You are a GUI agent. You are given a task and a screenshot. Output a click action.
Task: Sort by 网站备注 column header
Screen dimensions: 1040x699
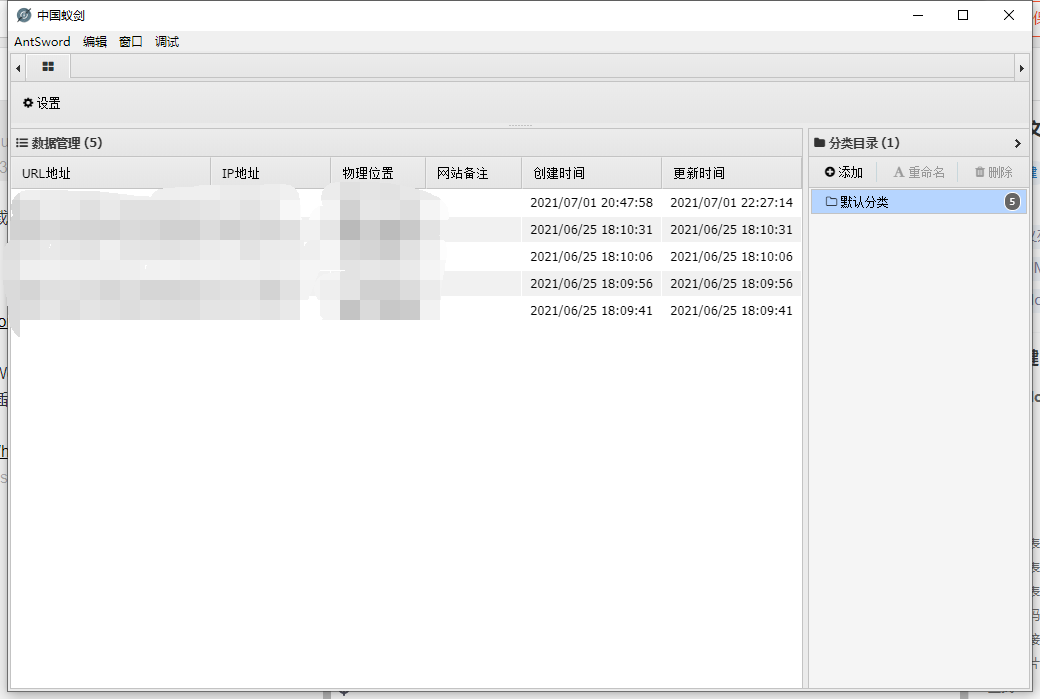[x=474, y=173]
